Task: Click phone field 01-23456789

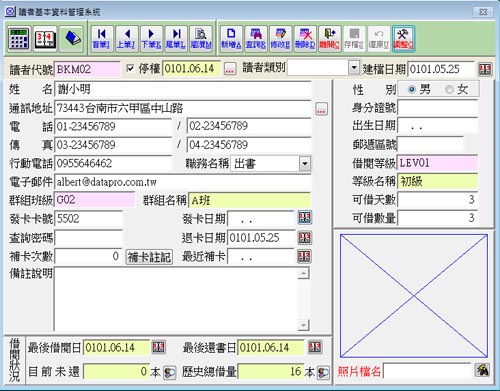Action: pos(113,127)
